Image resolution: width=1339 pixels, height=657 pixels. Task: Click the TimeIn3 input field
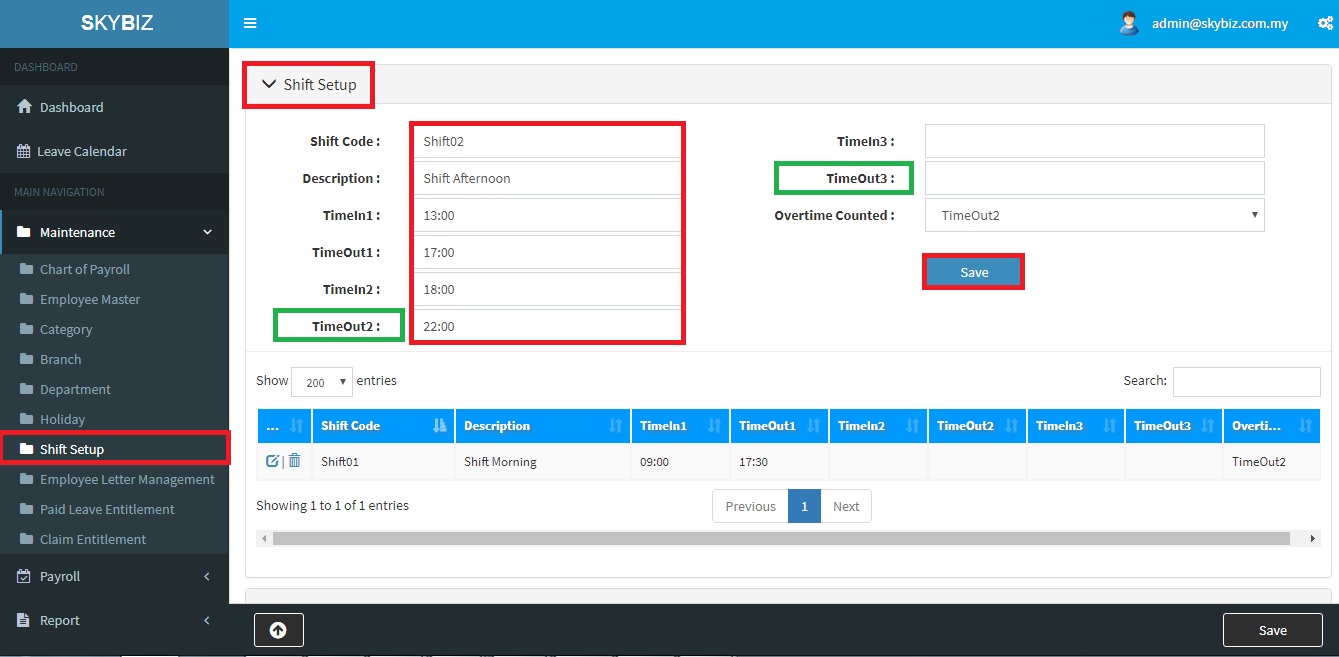(x=1094, y=142)
